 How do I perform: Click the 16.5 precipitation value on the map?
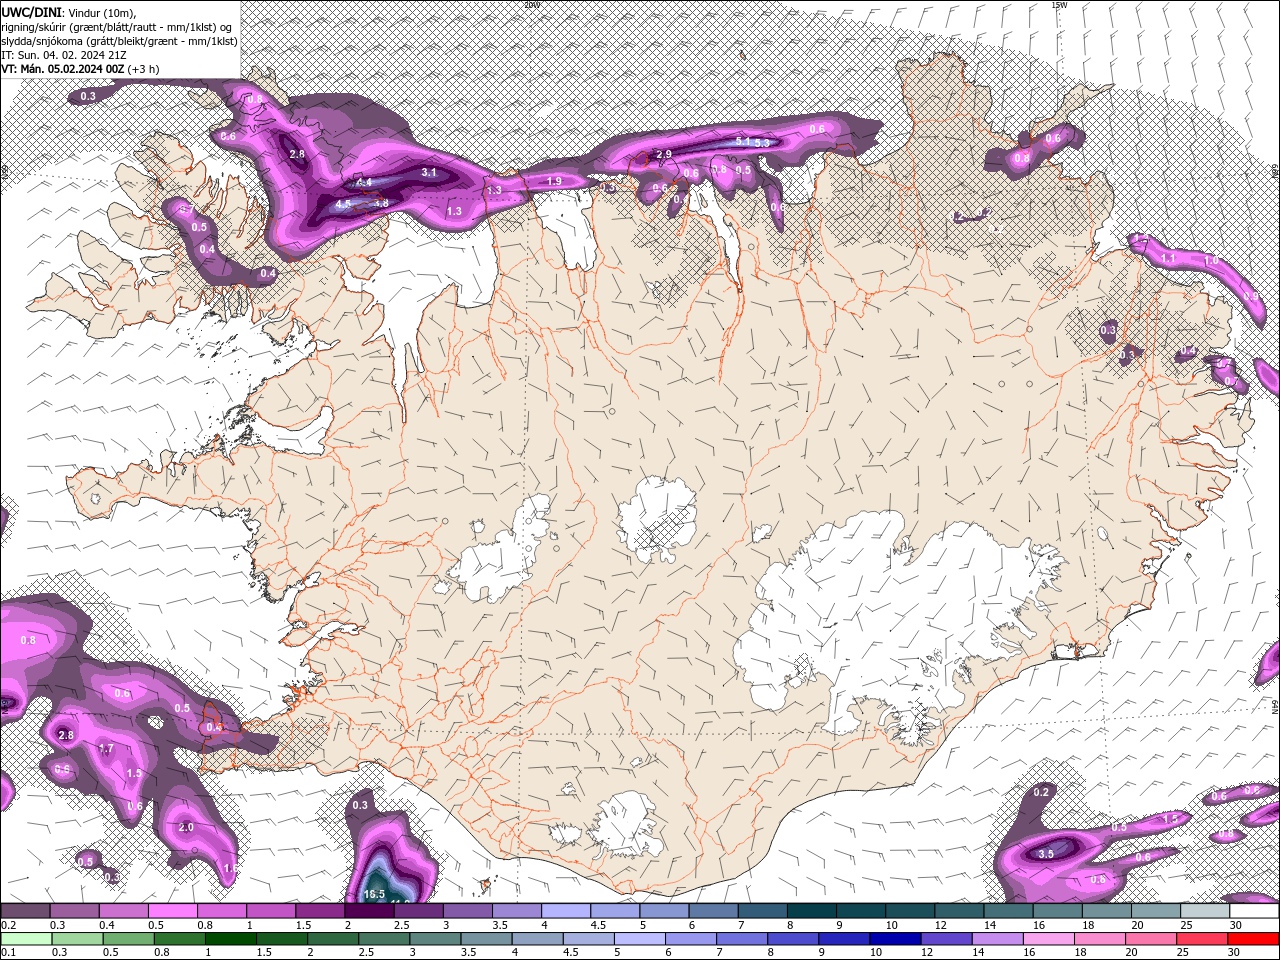click(x=375, y=894)
